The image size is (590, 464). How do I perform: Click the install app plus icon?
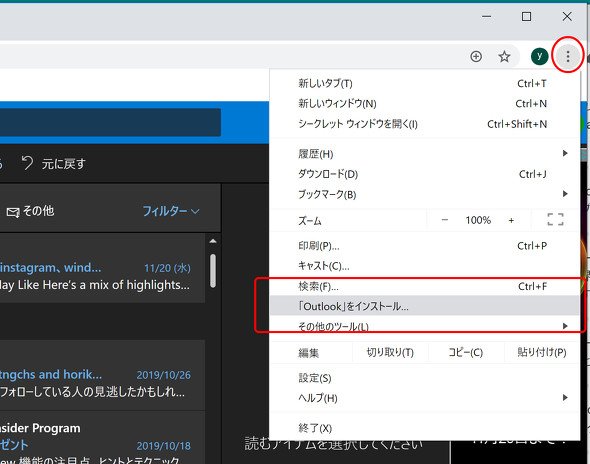pyautogui.click(x=476, y=56)
